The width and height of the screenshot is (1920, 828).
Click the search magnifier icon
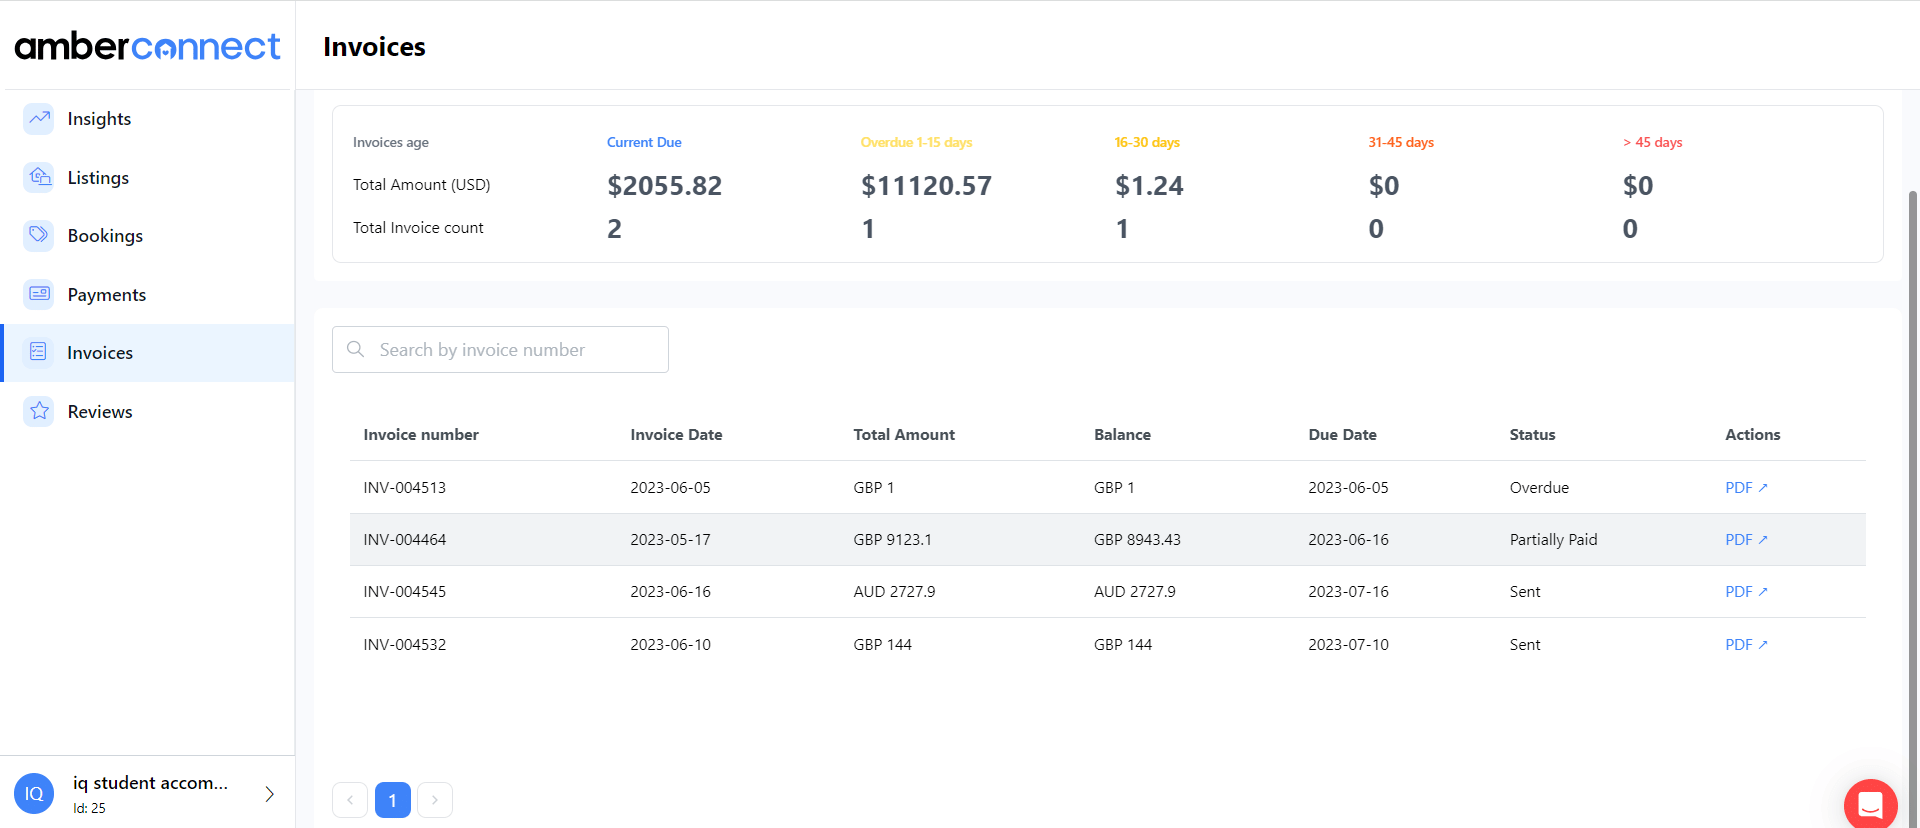click(355, 349)
